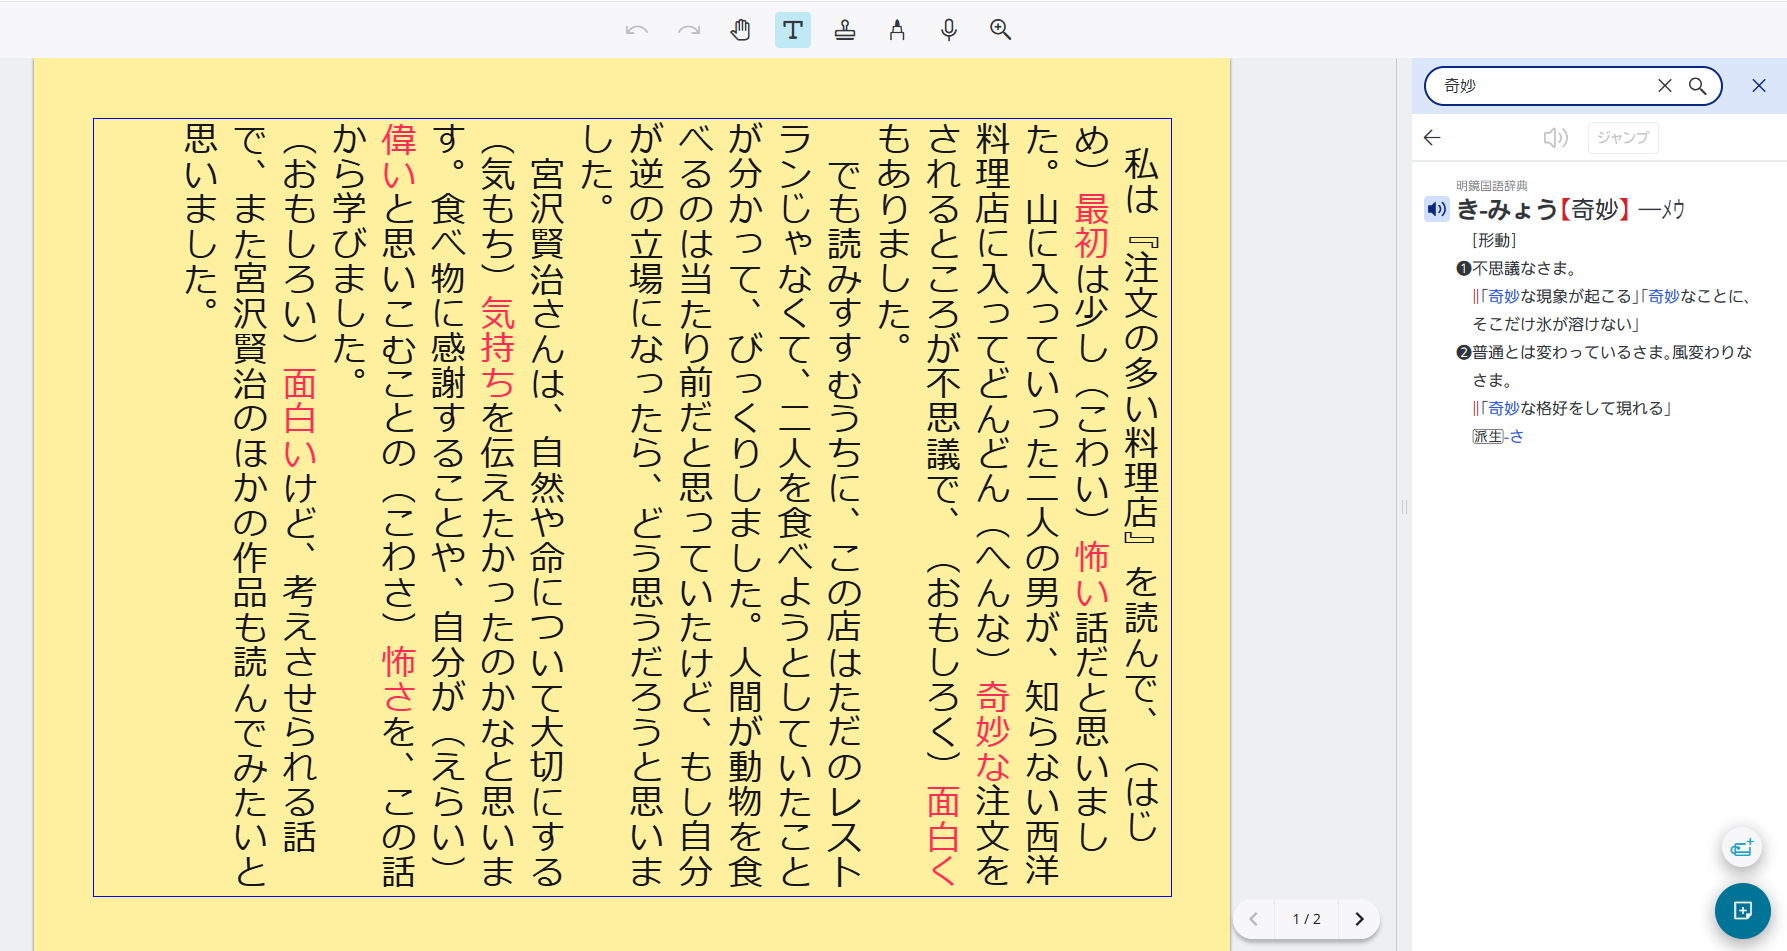The image size is (1787, 951).
Task: Select the hand pan tool
Action: [740, 30]
